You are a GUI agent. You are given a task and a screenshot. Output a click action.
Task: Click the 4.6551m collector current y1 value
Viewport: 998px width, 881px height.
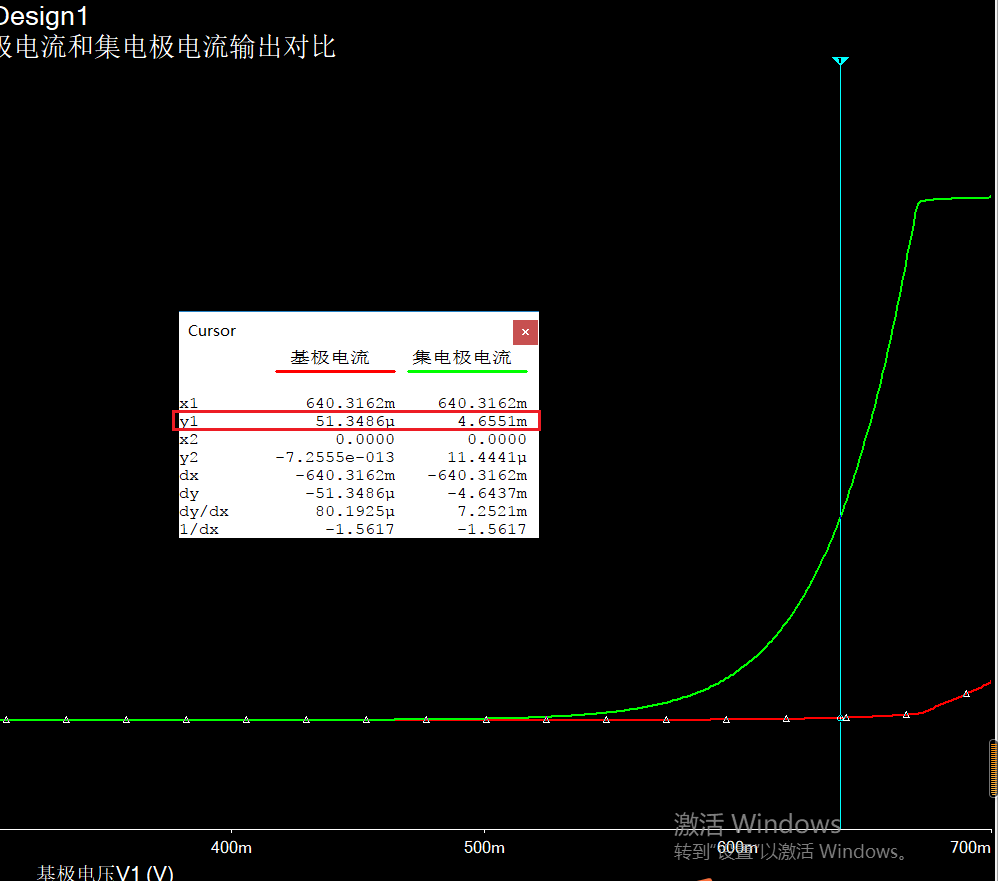492,421
